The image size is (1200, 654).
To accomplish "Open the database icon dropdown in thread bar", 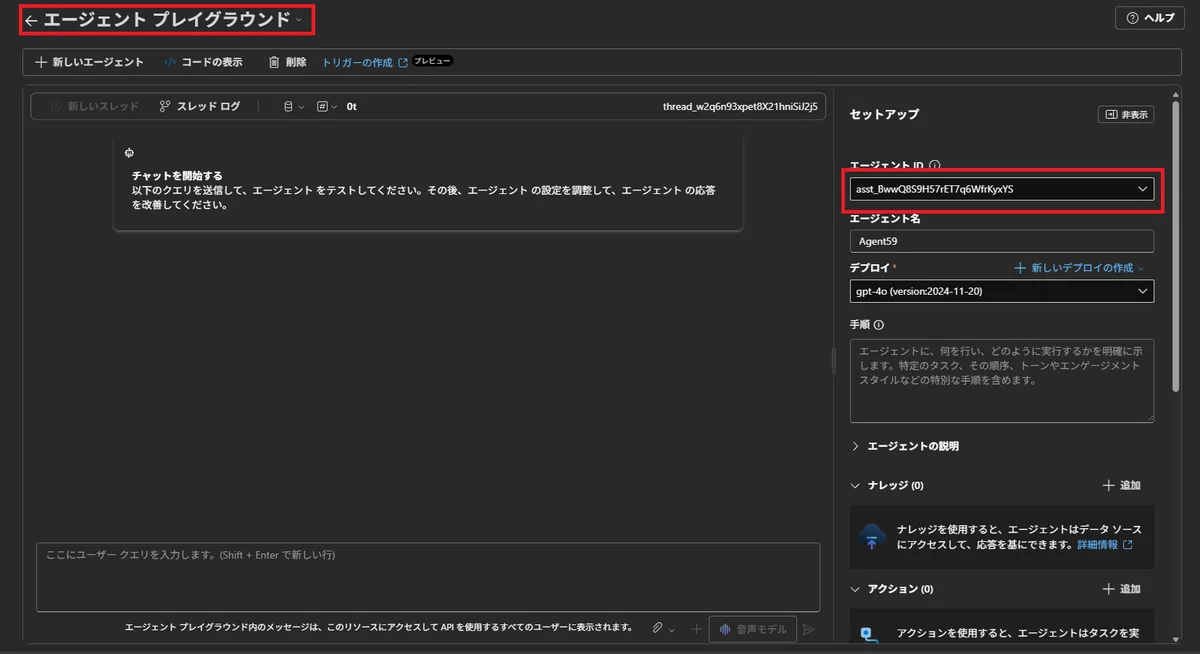I will 294,106.
